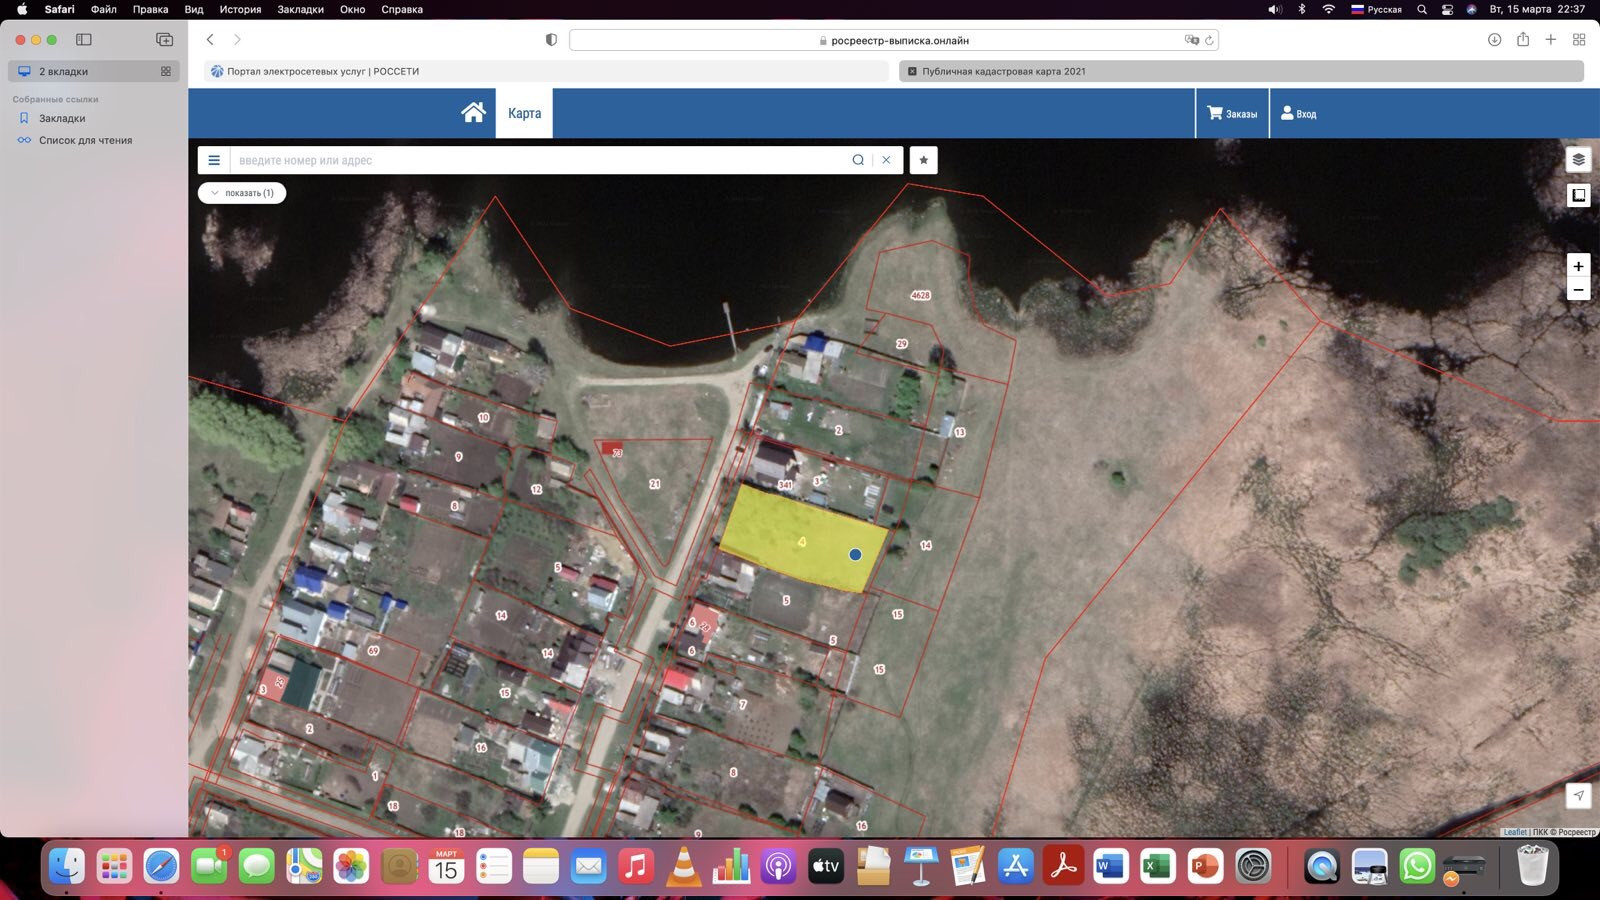
Task: Switch to the 'Портал электросетевых услуг' tab
Action: coord(546,71)
